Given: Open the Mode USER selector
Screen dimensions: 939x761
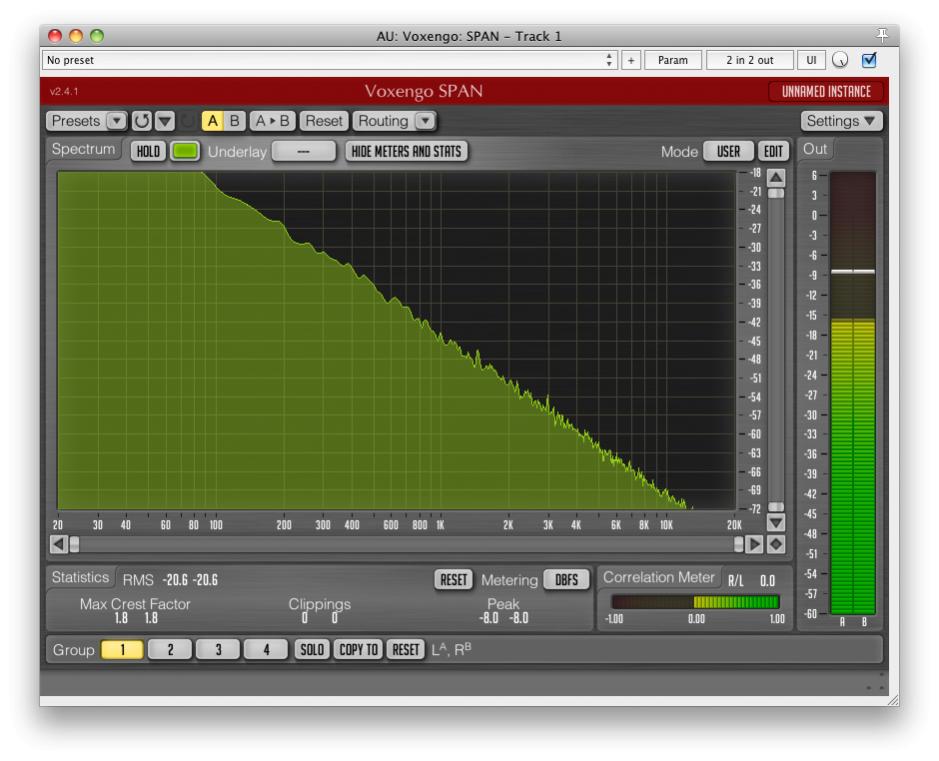Looking at the screenshot, I should coord(728,151).
